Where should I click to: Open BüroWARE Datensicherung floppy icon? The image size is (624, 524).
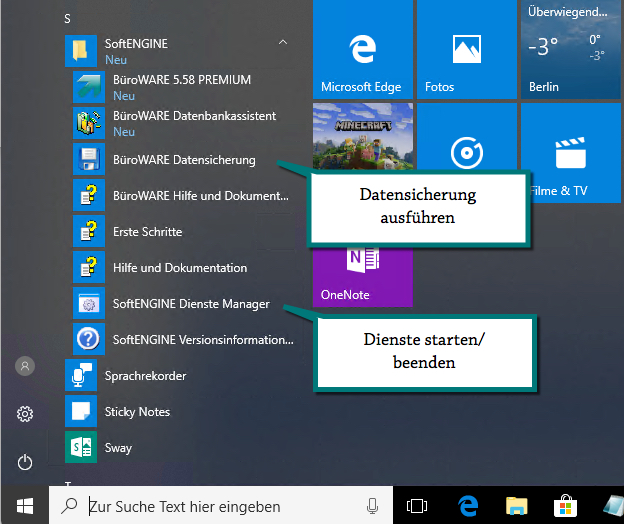click(x=89, y=160)
